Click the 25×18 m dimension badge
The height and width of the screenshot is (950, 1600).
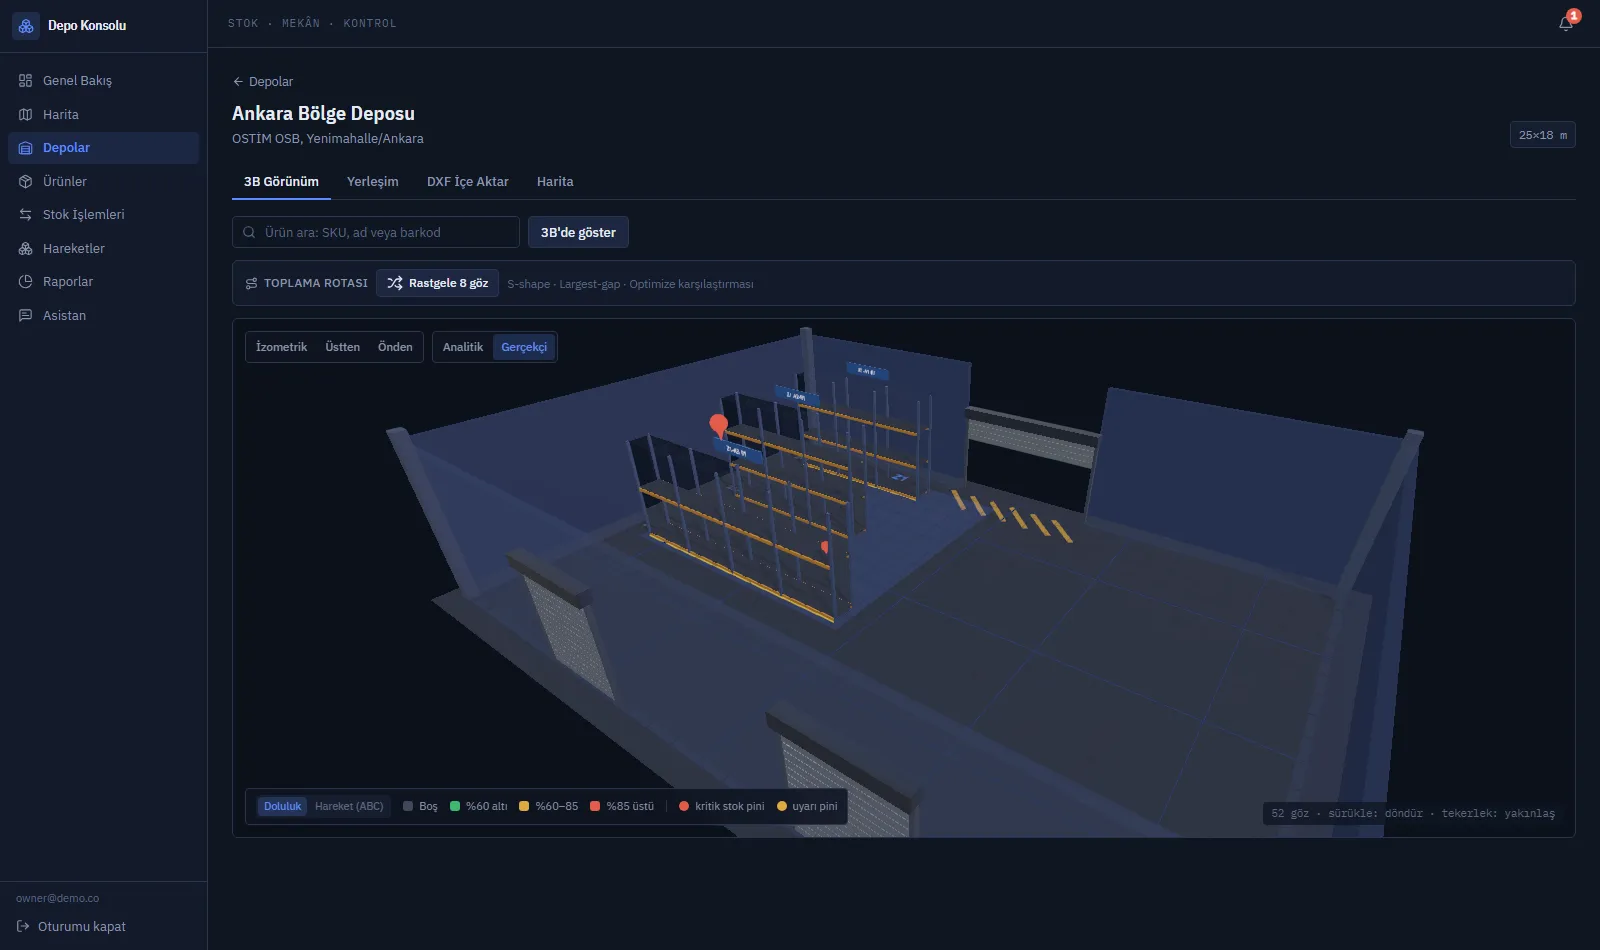tap(1543, 135)
